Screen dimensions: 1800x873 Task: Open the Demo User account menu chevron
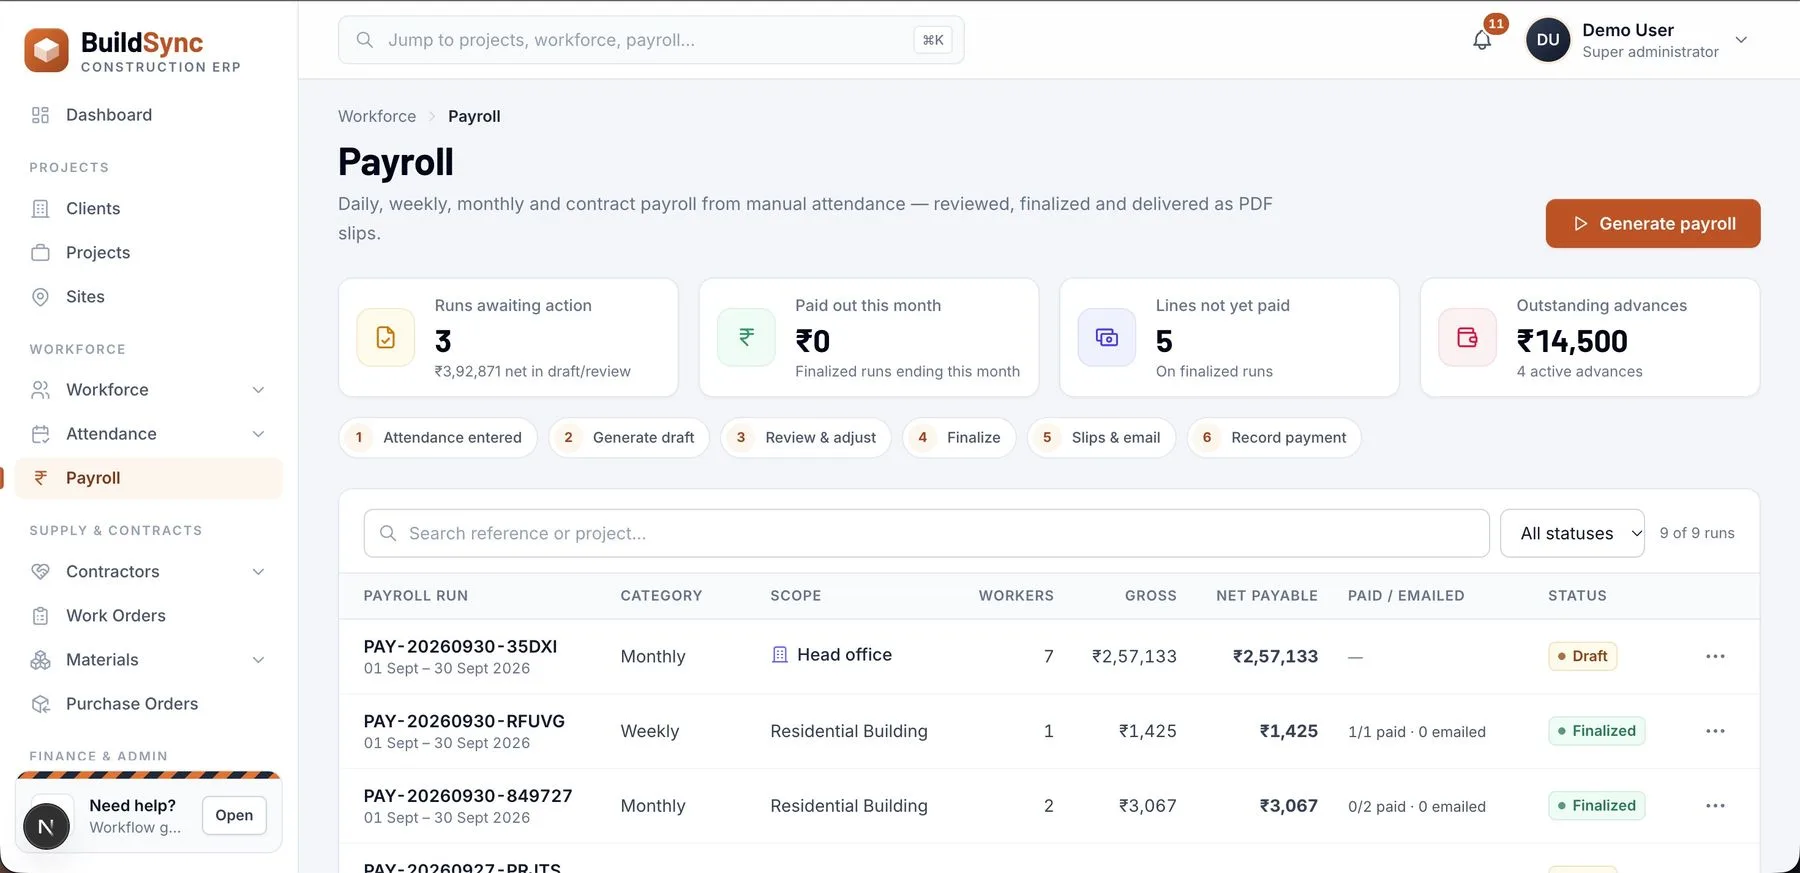pyautogui.click(x=1741, y=40)
